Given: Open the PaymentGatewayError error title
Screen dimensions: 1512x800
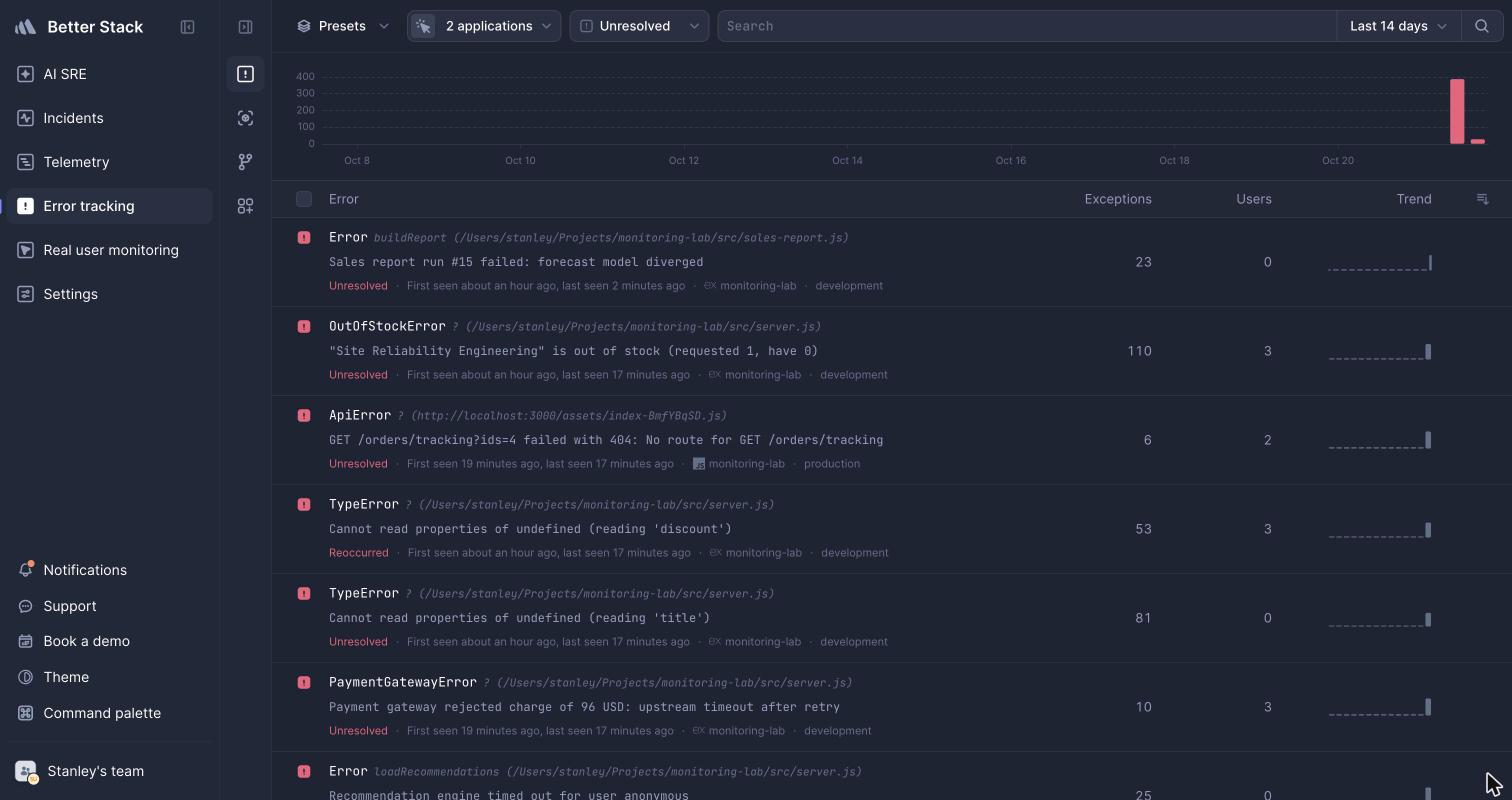Looking at the screenshot, I should 403,682.
